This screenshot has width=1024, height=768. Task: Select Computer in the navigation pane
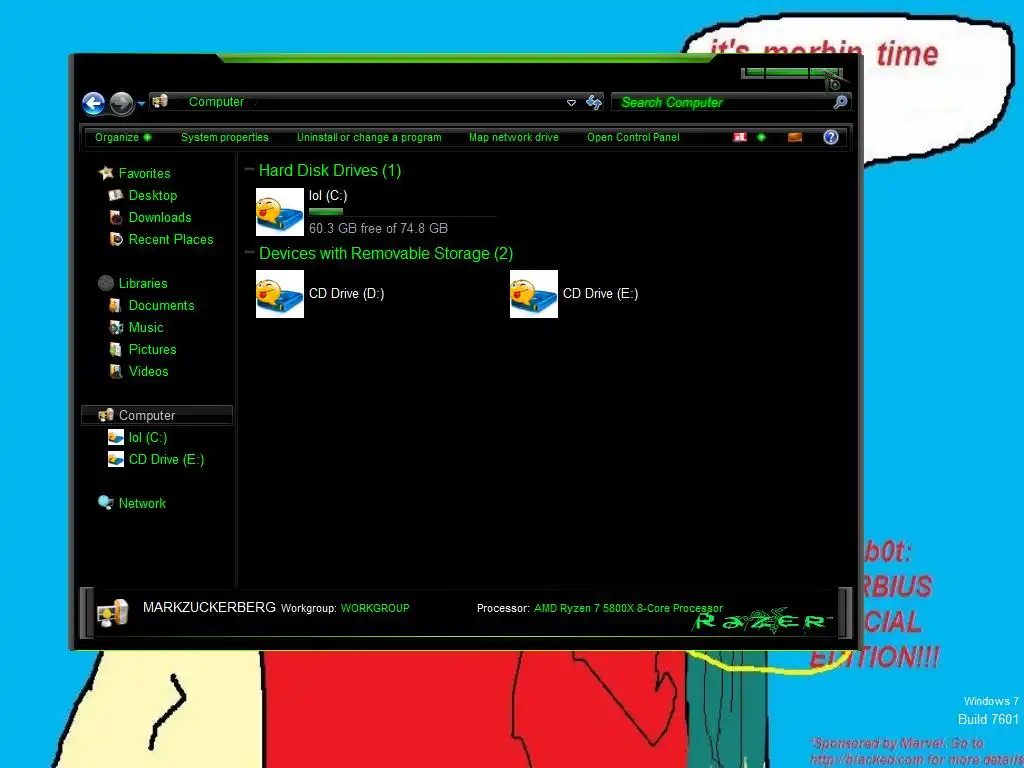(x=157, y=415)
